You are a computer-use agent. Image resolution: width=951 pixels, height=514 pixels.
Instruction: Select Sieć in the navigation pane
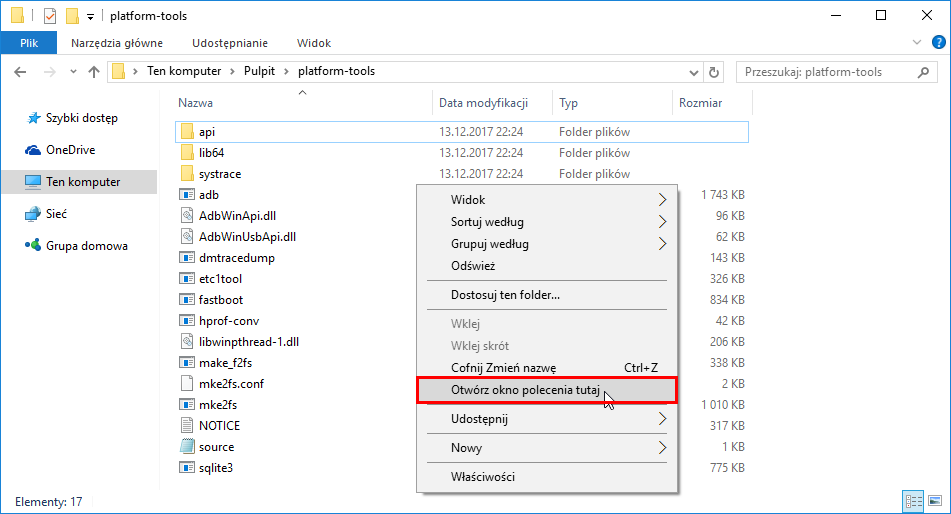(58, 214)
